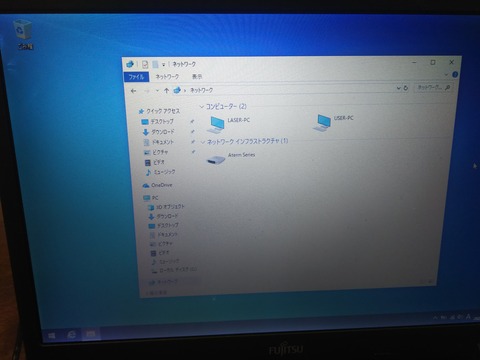Select クイック アクセス in the navigation pane

click(x=160, y=111)
